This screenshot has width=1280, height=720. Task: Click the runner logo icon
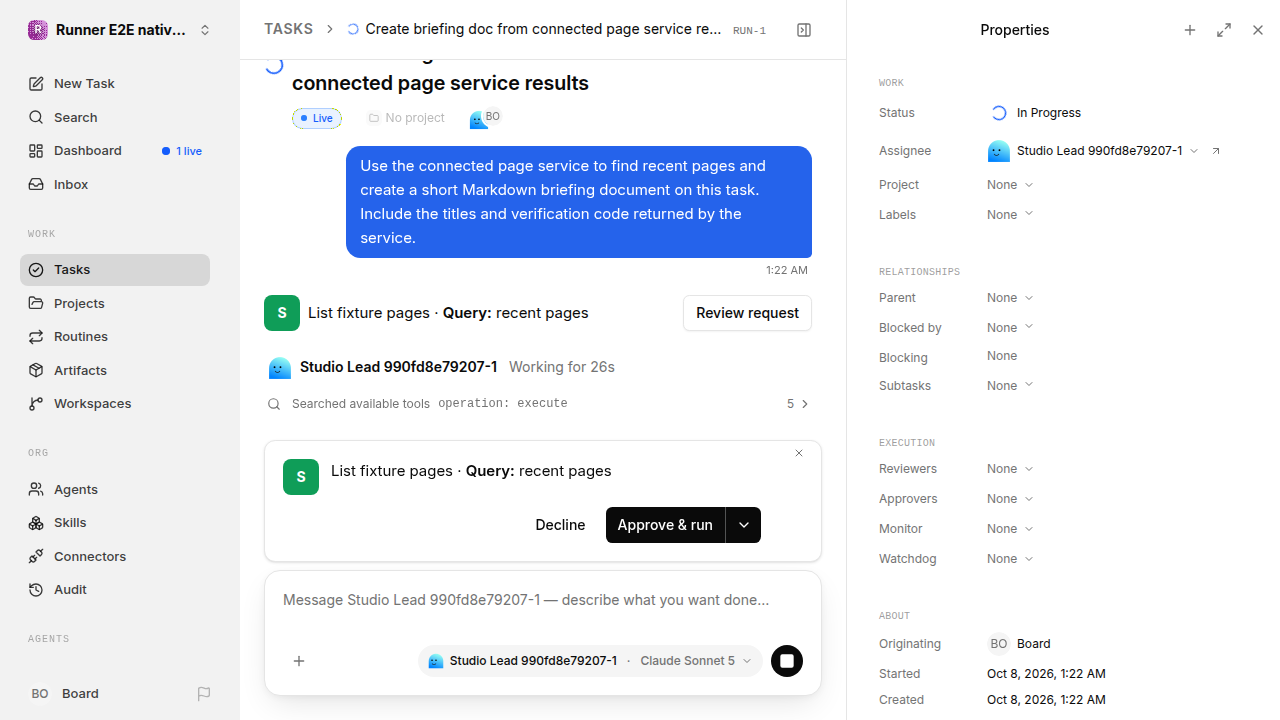tap(38, 30)
